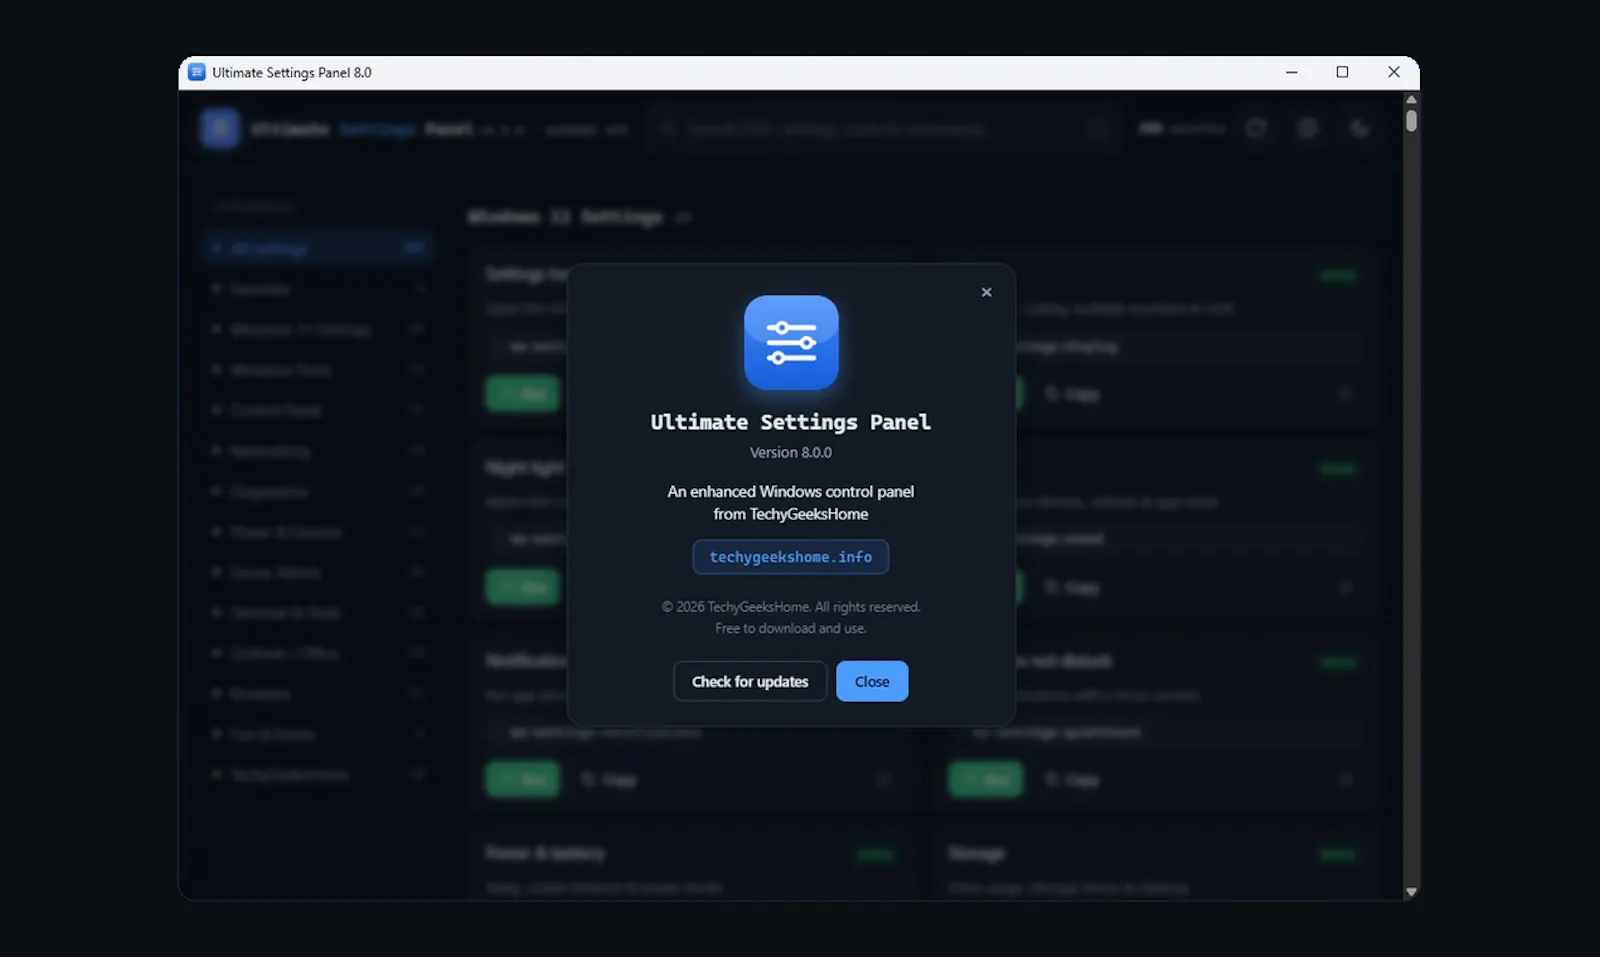
Task: Click the blue Close button
Action: (872, 681)
